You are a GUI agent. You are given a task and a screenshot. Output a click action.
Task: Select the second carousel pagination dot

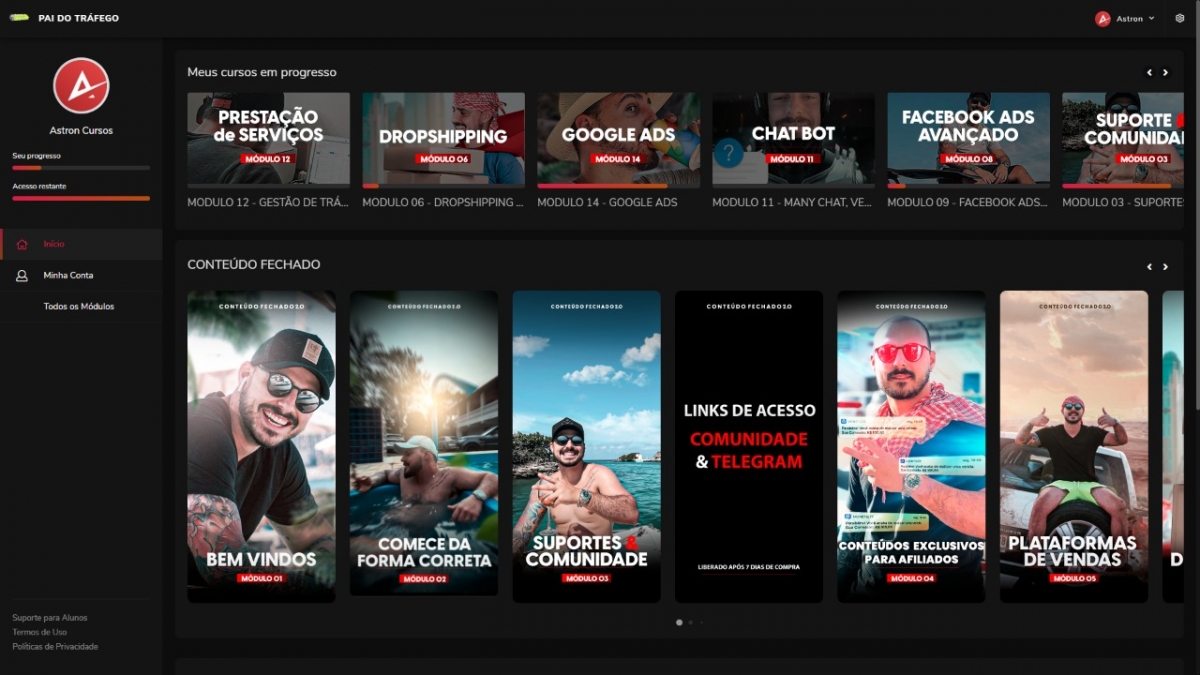pos(690,622)
